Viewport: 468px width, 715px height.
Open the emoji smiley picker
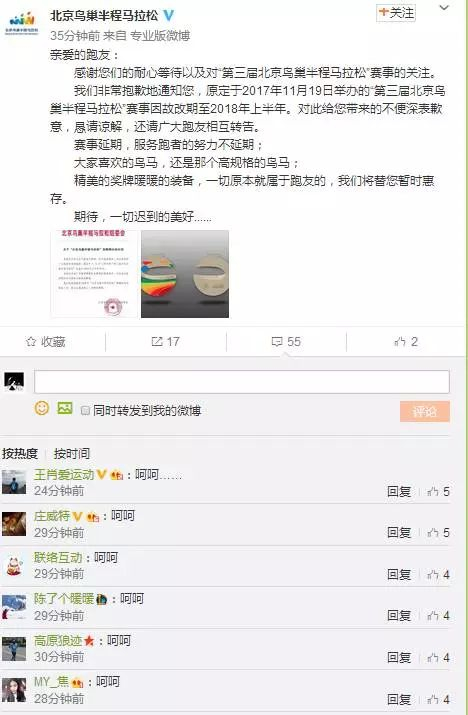coord(42,408)
